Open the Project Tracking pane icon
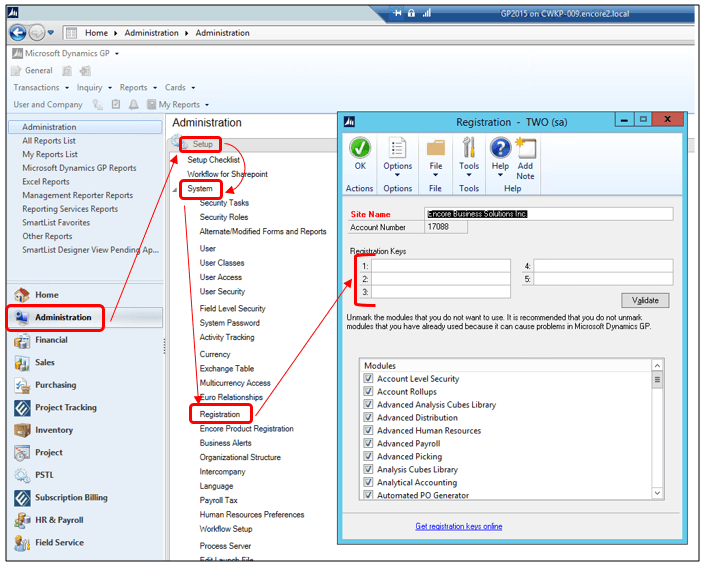This screenshot has height=566, width=705. click(x=22, y=408)
